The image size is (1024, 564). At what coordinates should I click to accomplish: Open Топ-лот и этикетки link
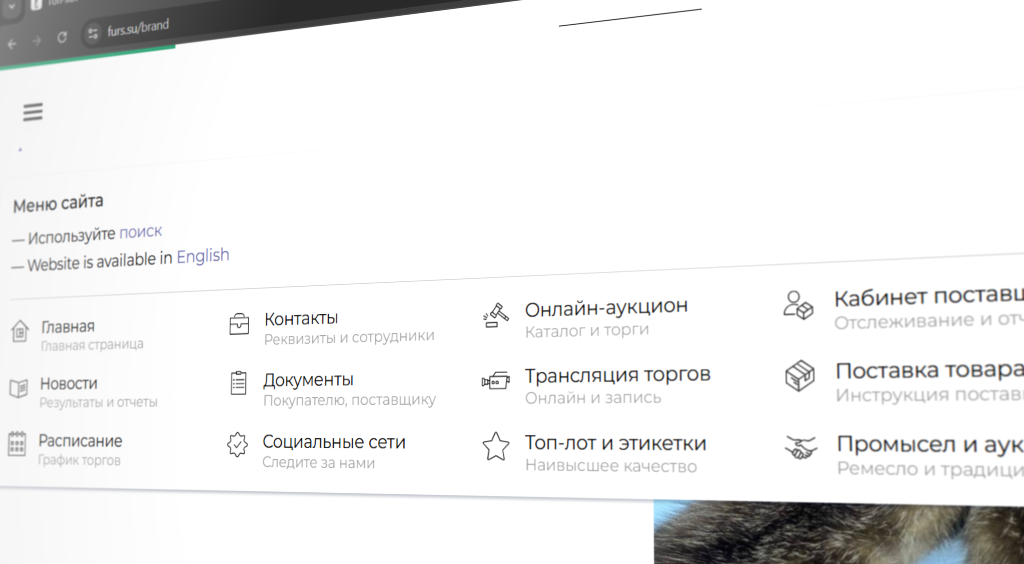[615, 443]
